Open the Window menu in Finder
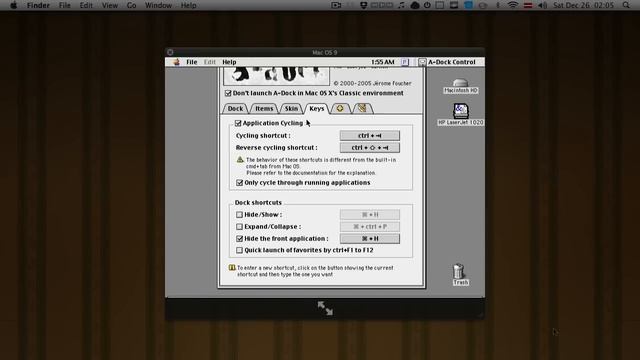 pos(158,5)
